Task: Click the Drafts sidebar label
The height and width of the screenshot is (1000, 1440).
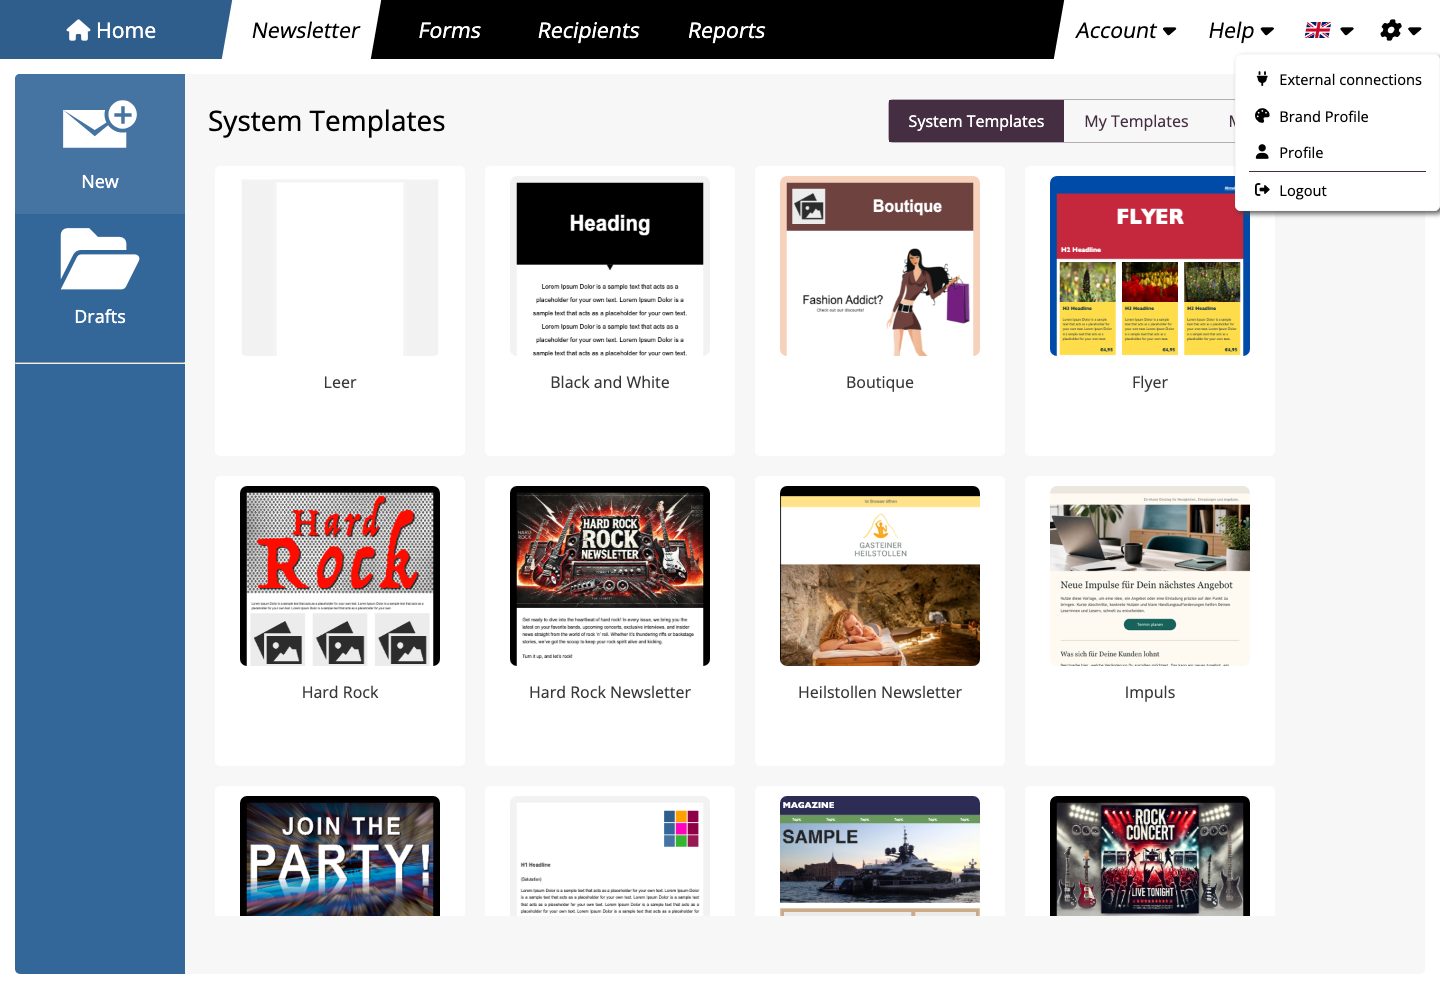Action: [100, 316]
